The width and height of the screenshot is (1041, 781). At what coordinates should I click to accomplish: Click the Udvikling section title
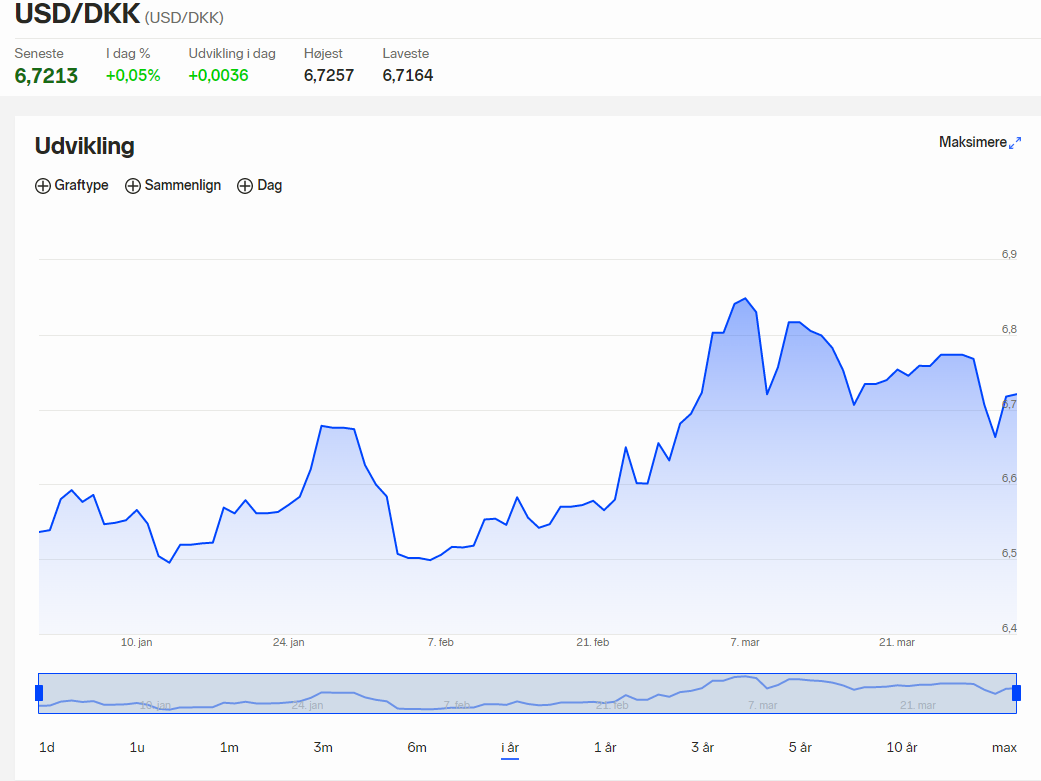coord(84,145)
